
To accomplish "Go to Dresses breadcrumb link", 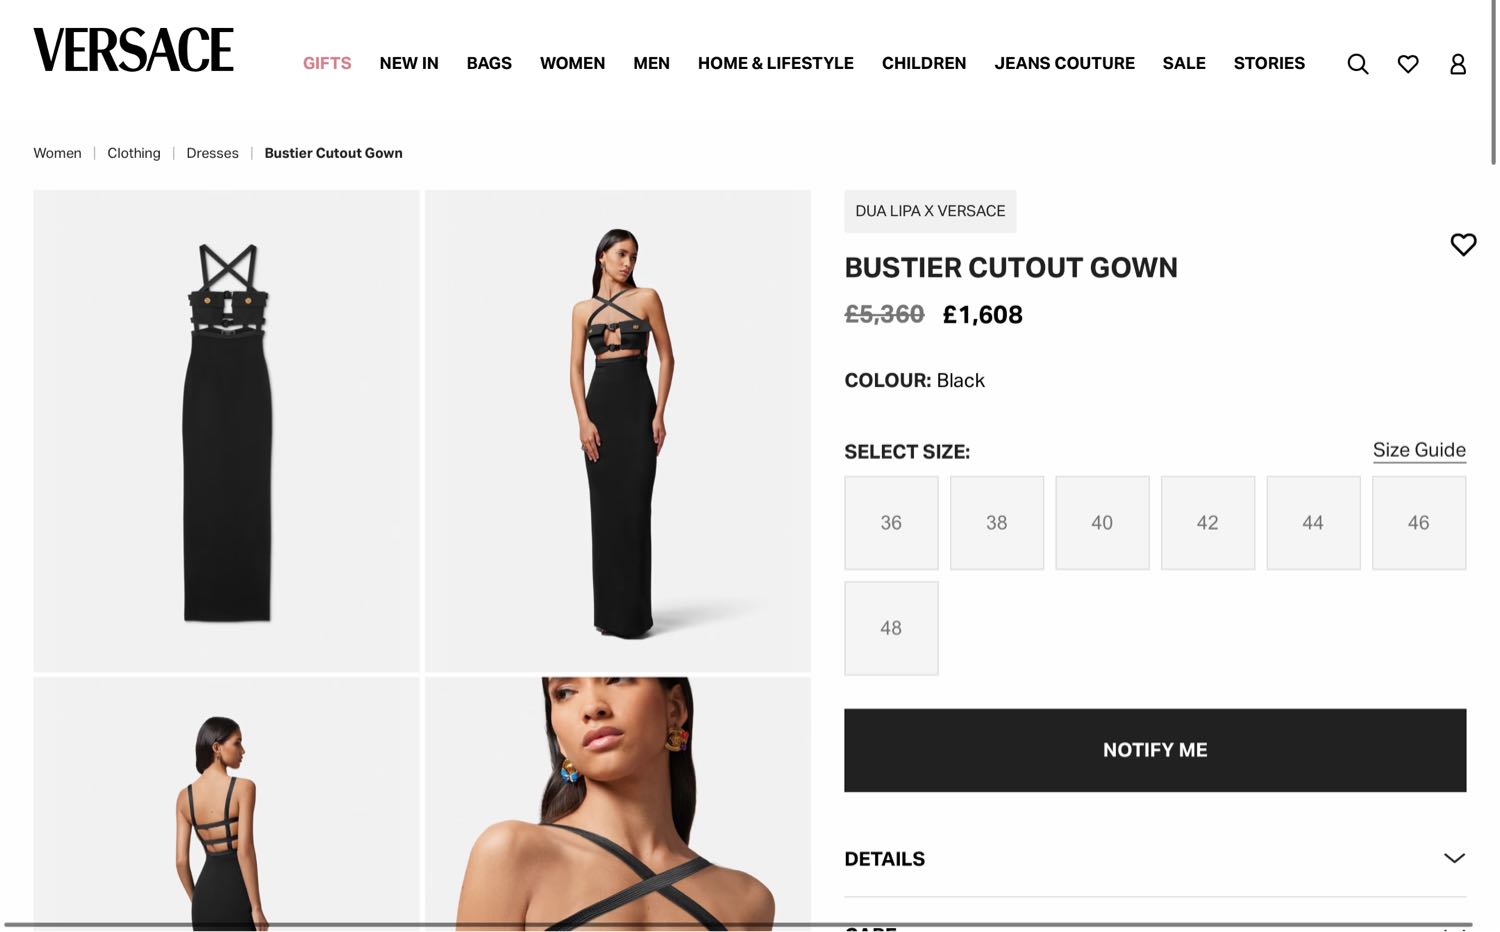I will (212, 153).
